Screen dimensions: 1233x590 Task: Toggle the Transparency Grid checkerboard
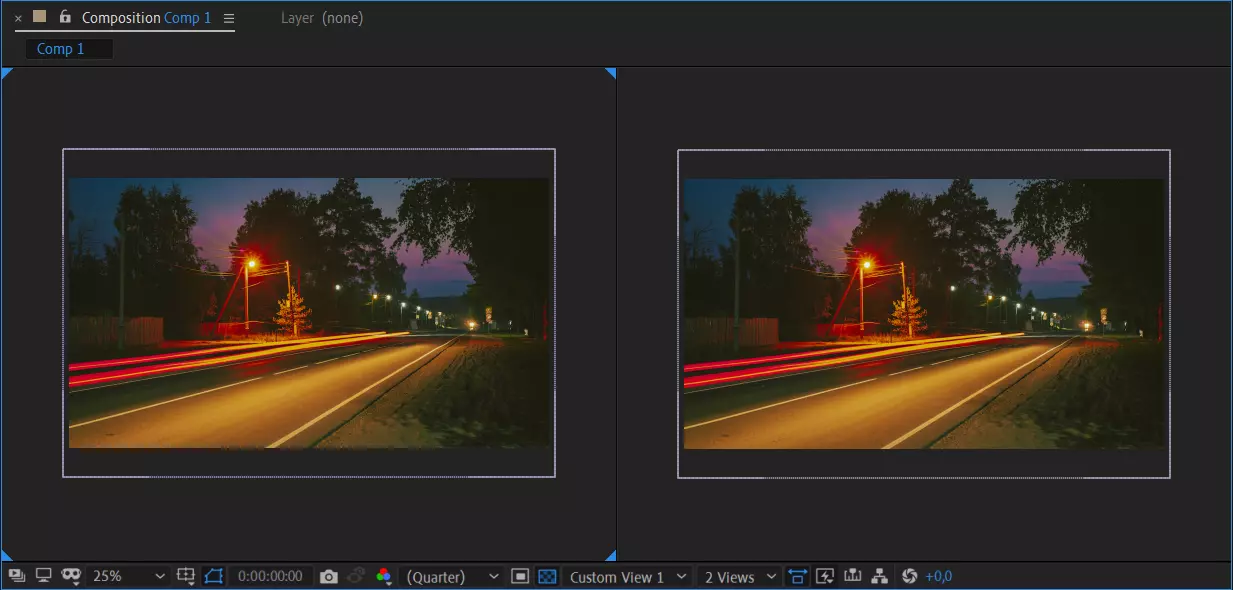(x=547, y=577)
